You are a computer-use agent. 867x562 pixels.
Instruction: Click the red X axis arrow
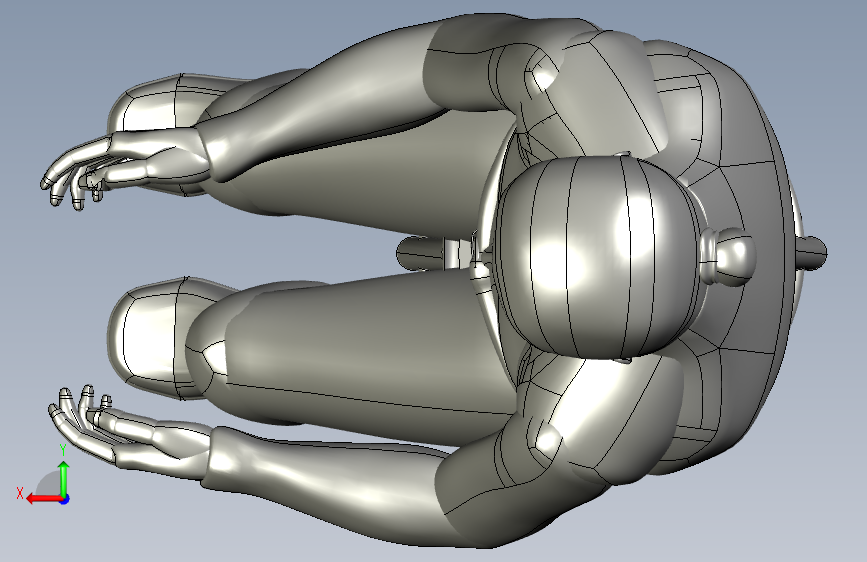(x=45, y=499)
